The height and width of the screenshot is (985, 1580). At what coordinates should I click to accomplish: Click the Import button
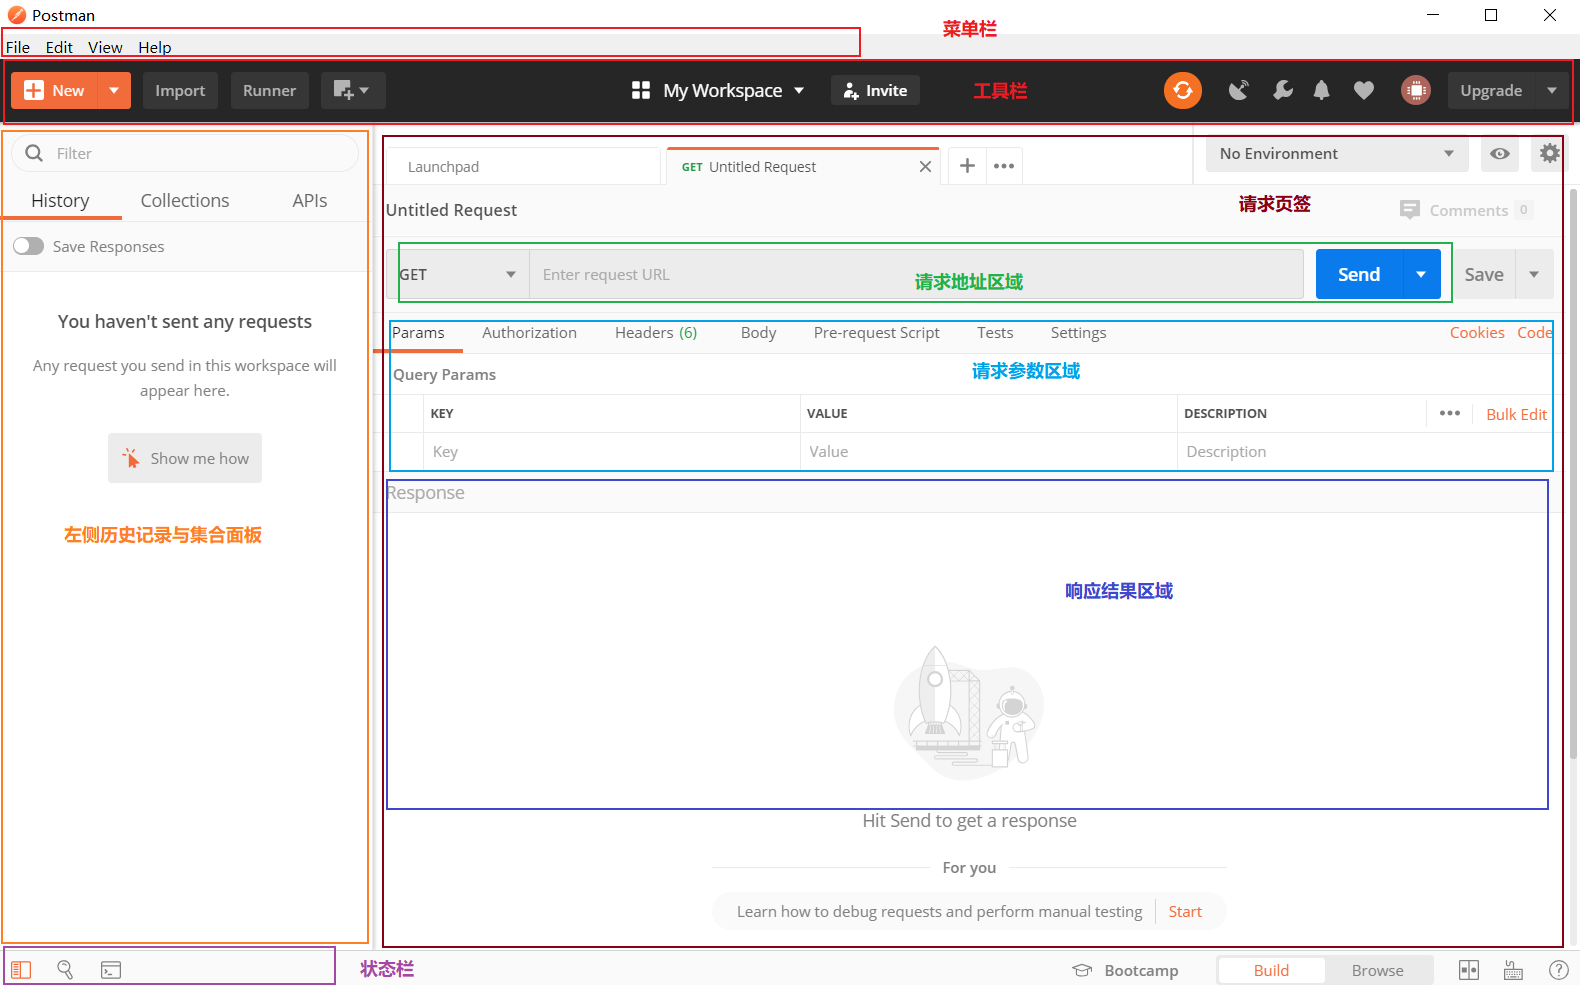(x=180, y=90)
